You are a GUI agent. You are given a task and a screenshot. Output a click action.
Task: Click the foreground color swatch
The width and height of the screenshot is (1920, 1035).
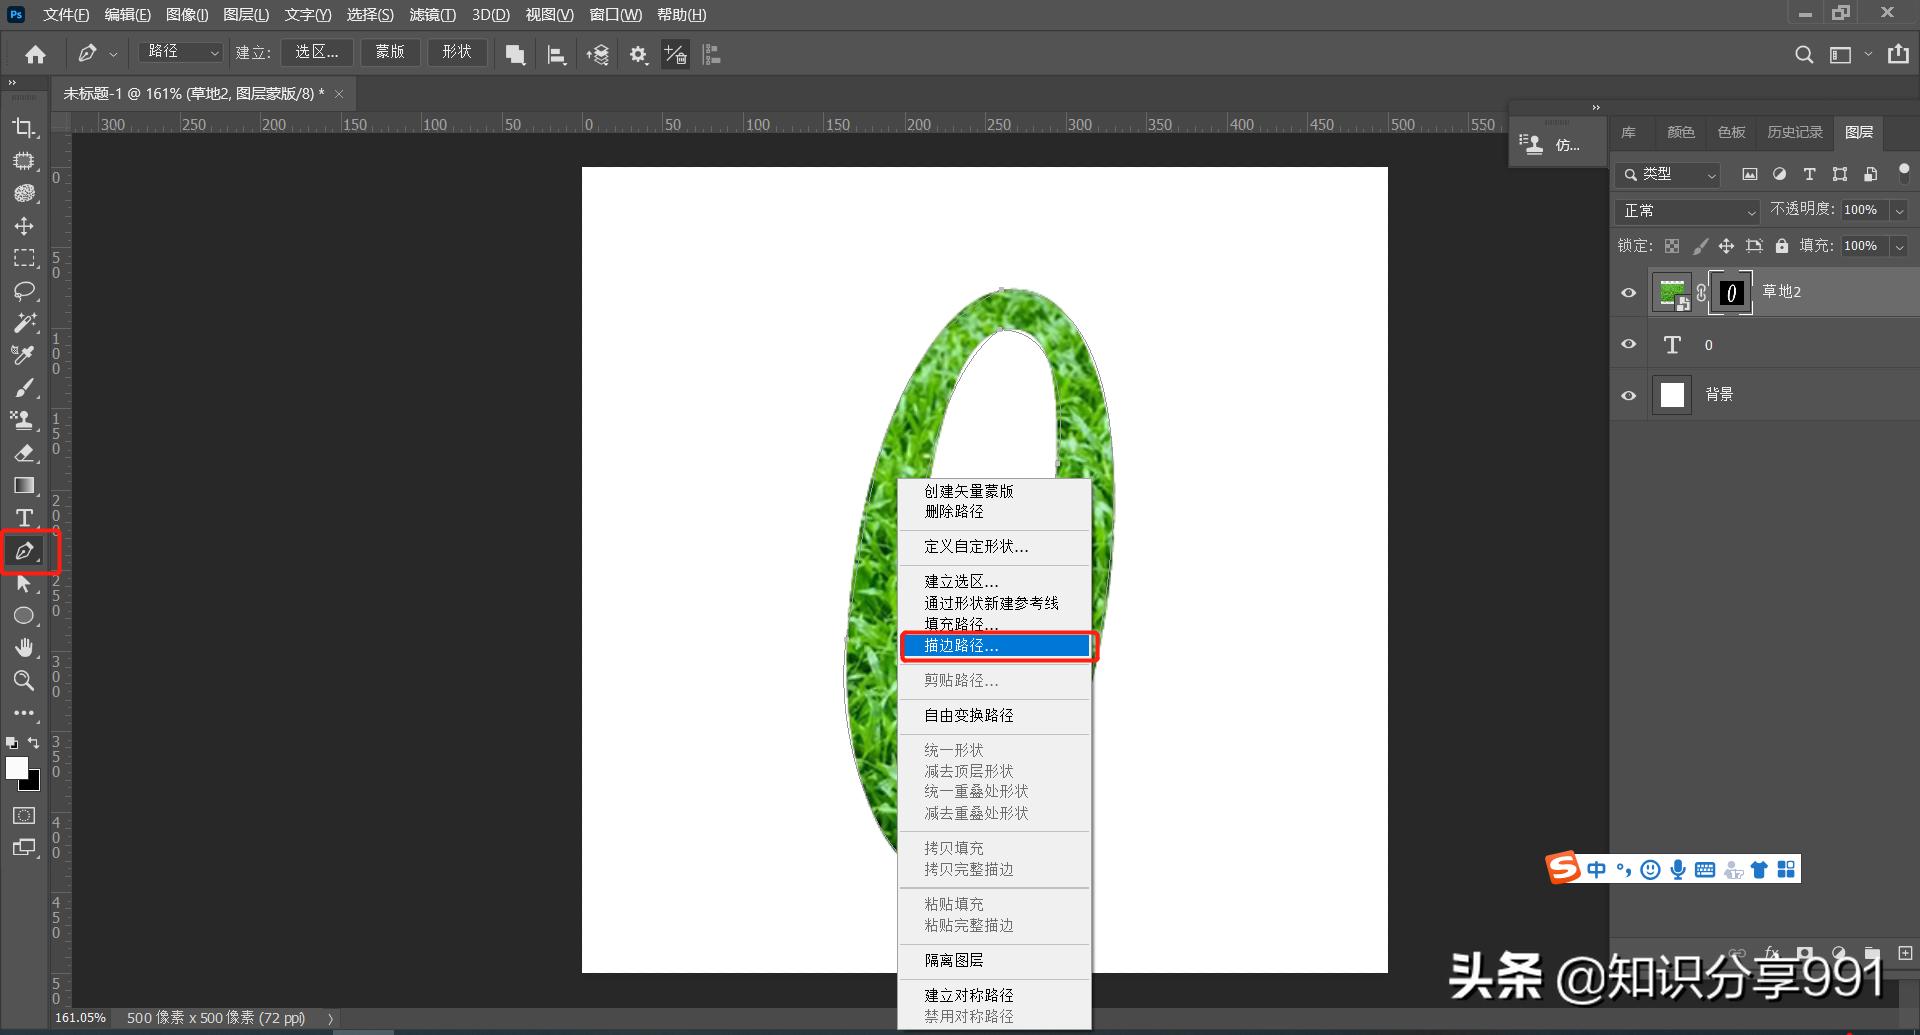coord(16,768)
